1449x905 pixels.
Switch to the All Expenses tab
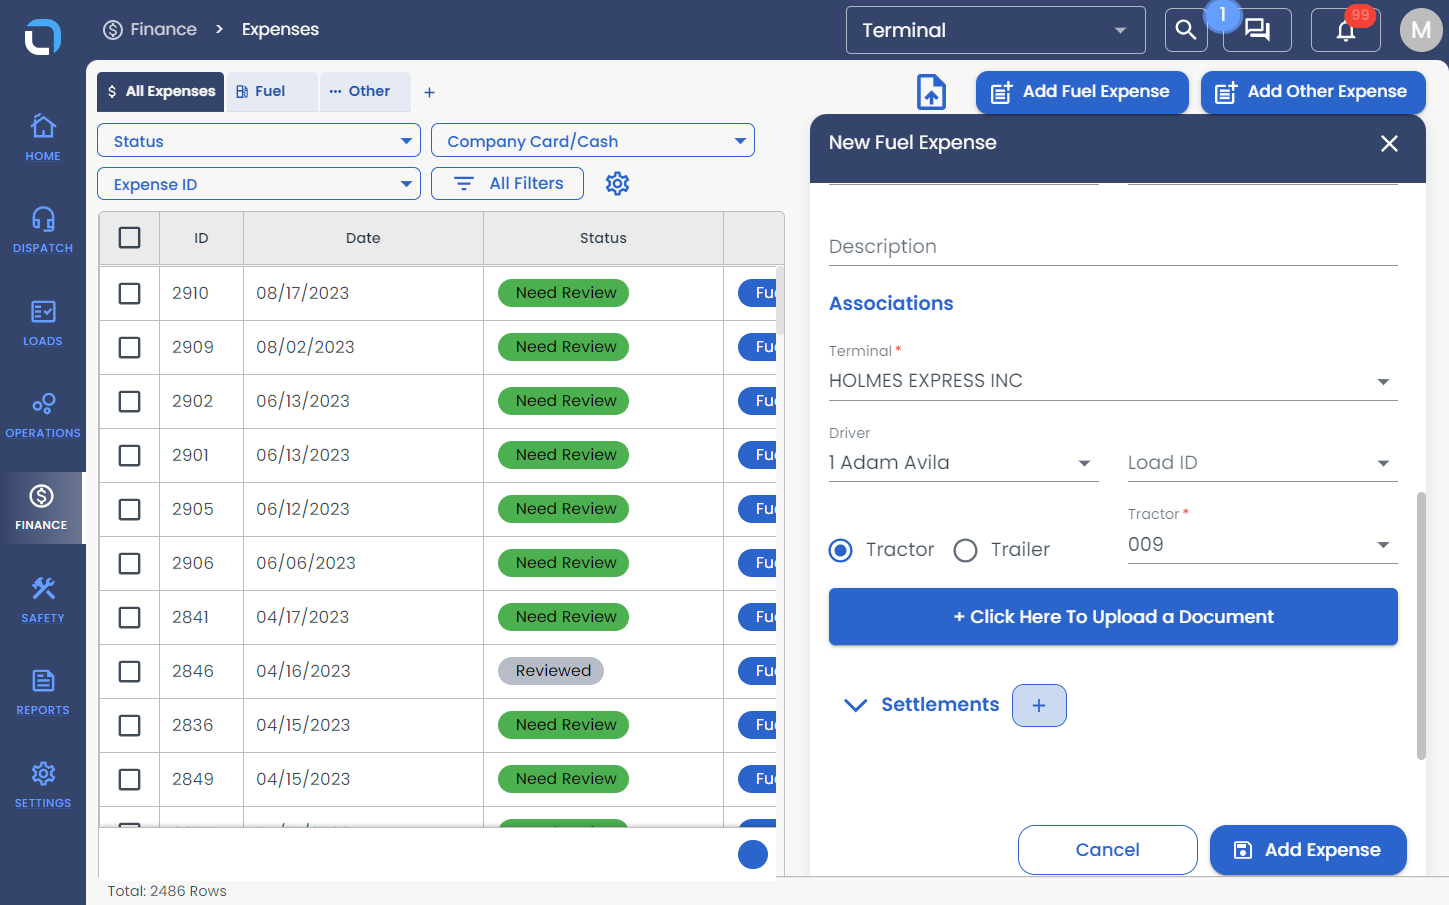pos(161,92)
